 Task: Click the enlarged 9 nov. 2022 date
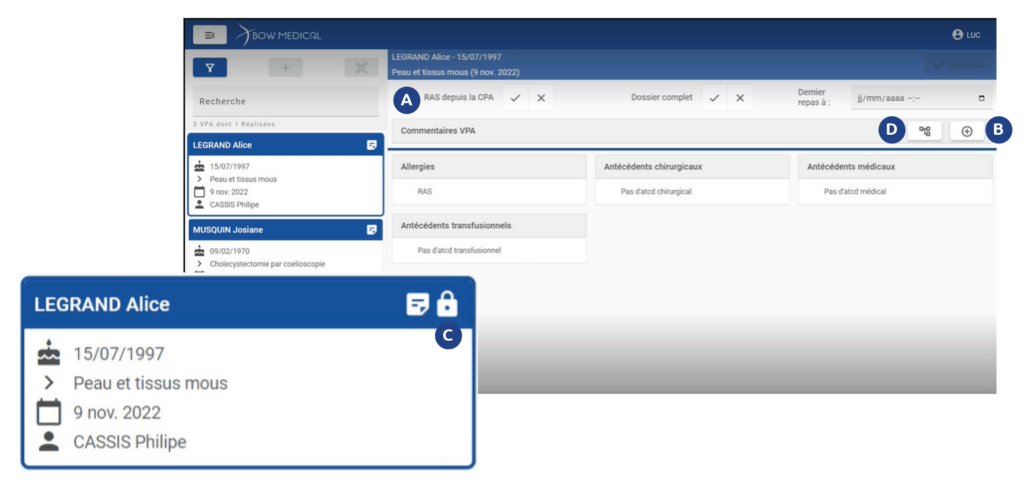click(117, 413)
